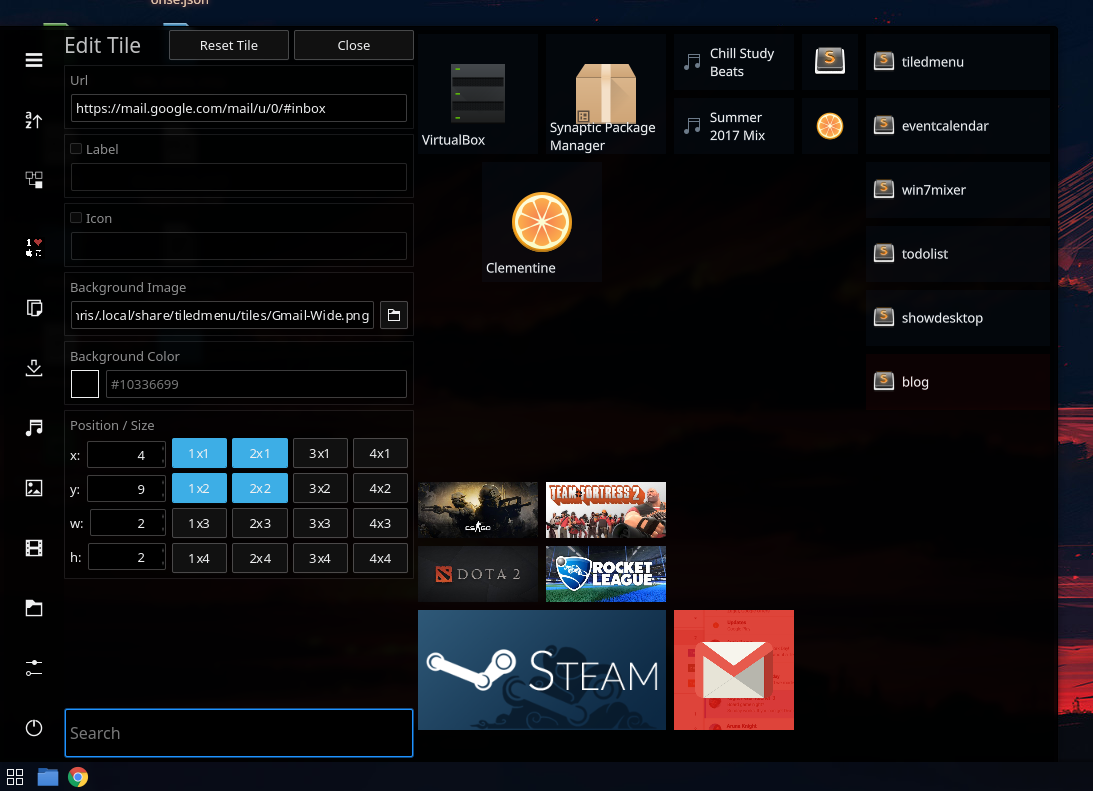
Task: Open the todolist project tile
Action: point(958,254)
